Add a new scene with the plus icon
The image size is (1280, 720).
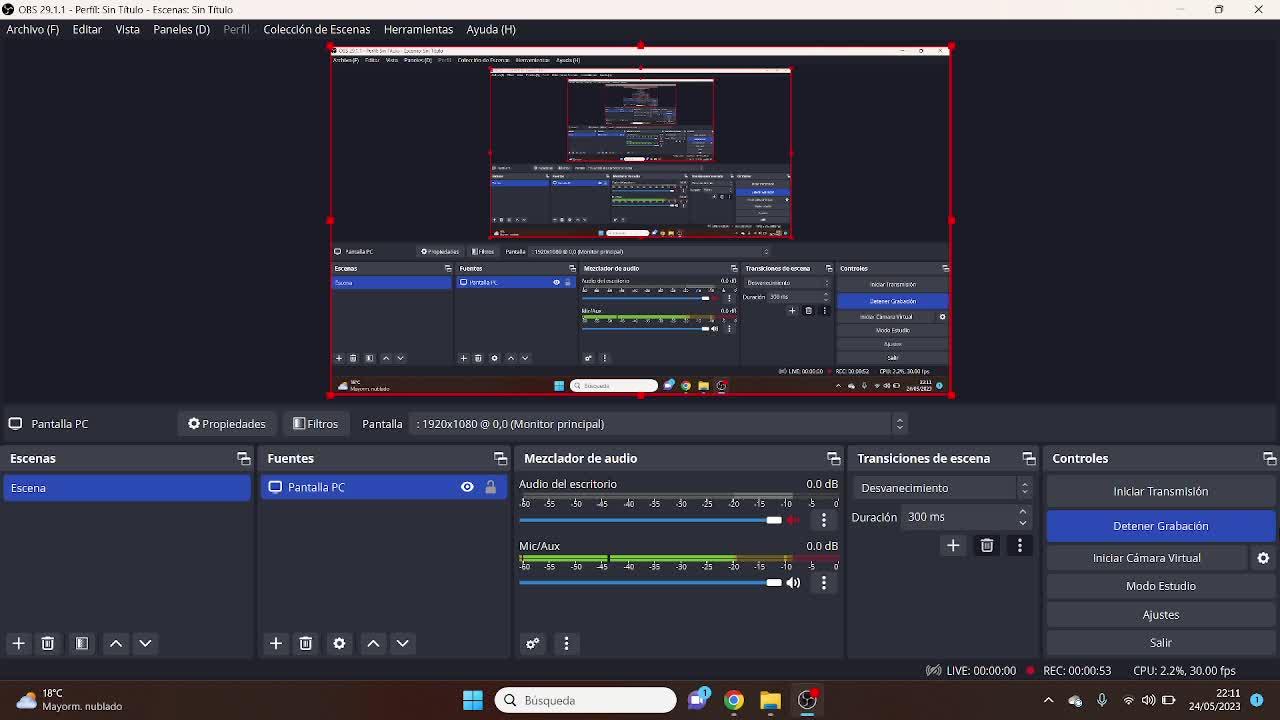pyautogui.click(x=18, y=643)
